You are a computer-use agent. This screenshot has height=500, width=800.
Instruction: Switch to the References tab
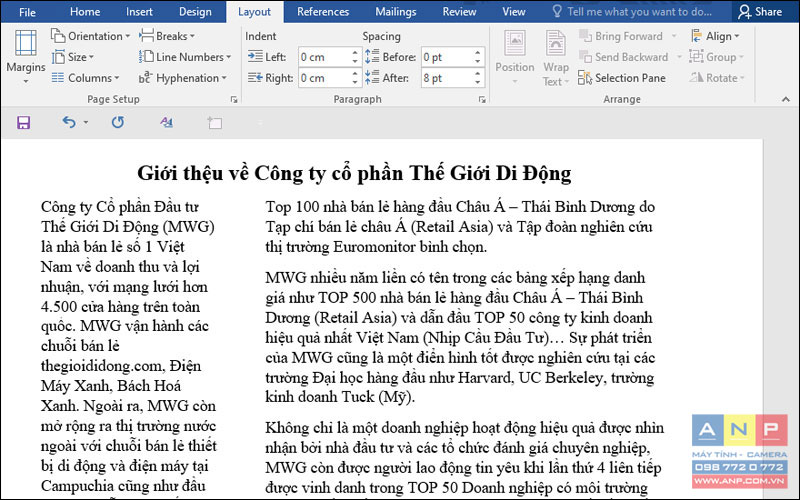[323, 12]
